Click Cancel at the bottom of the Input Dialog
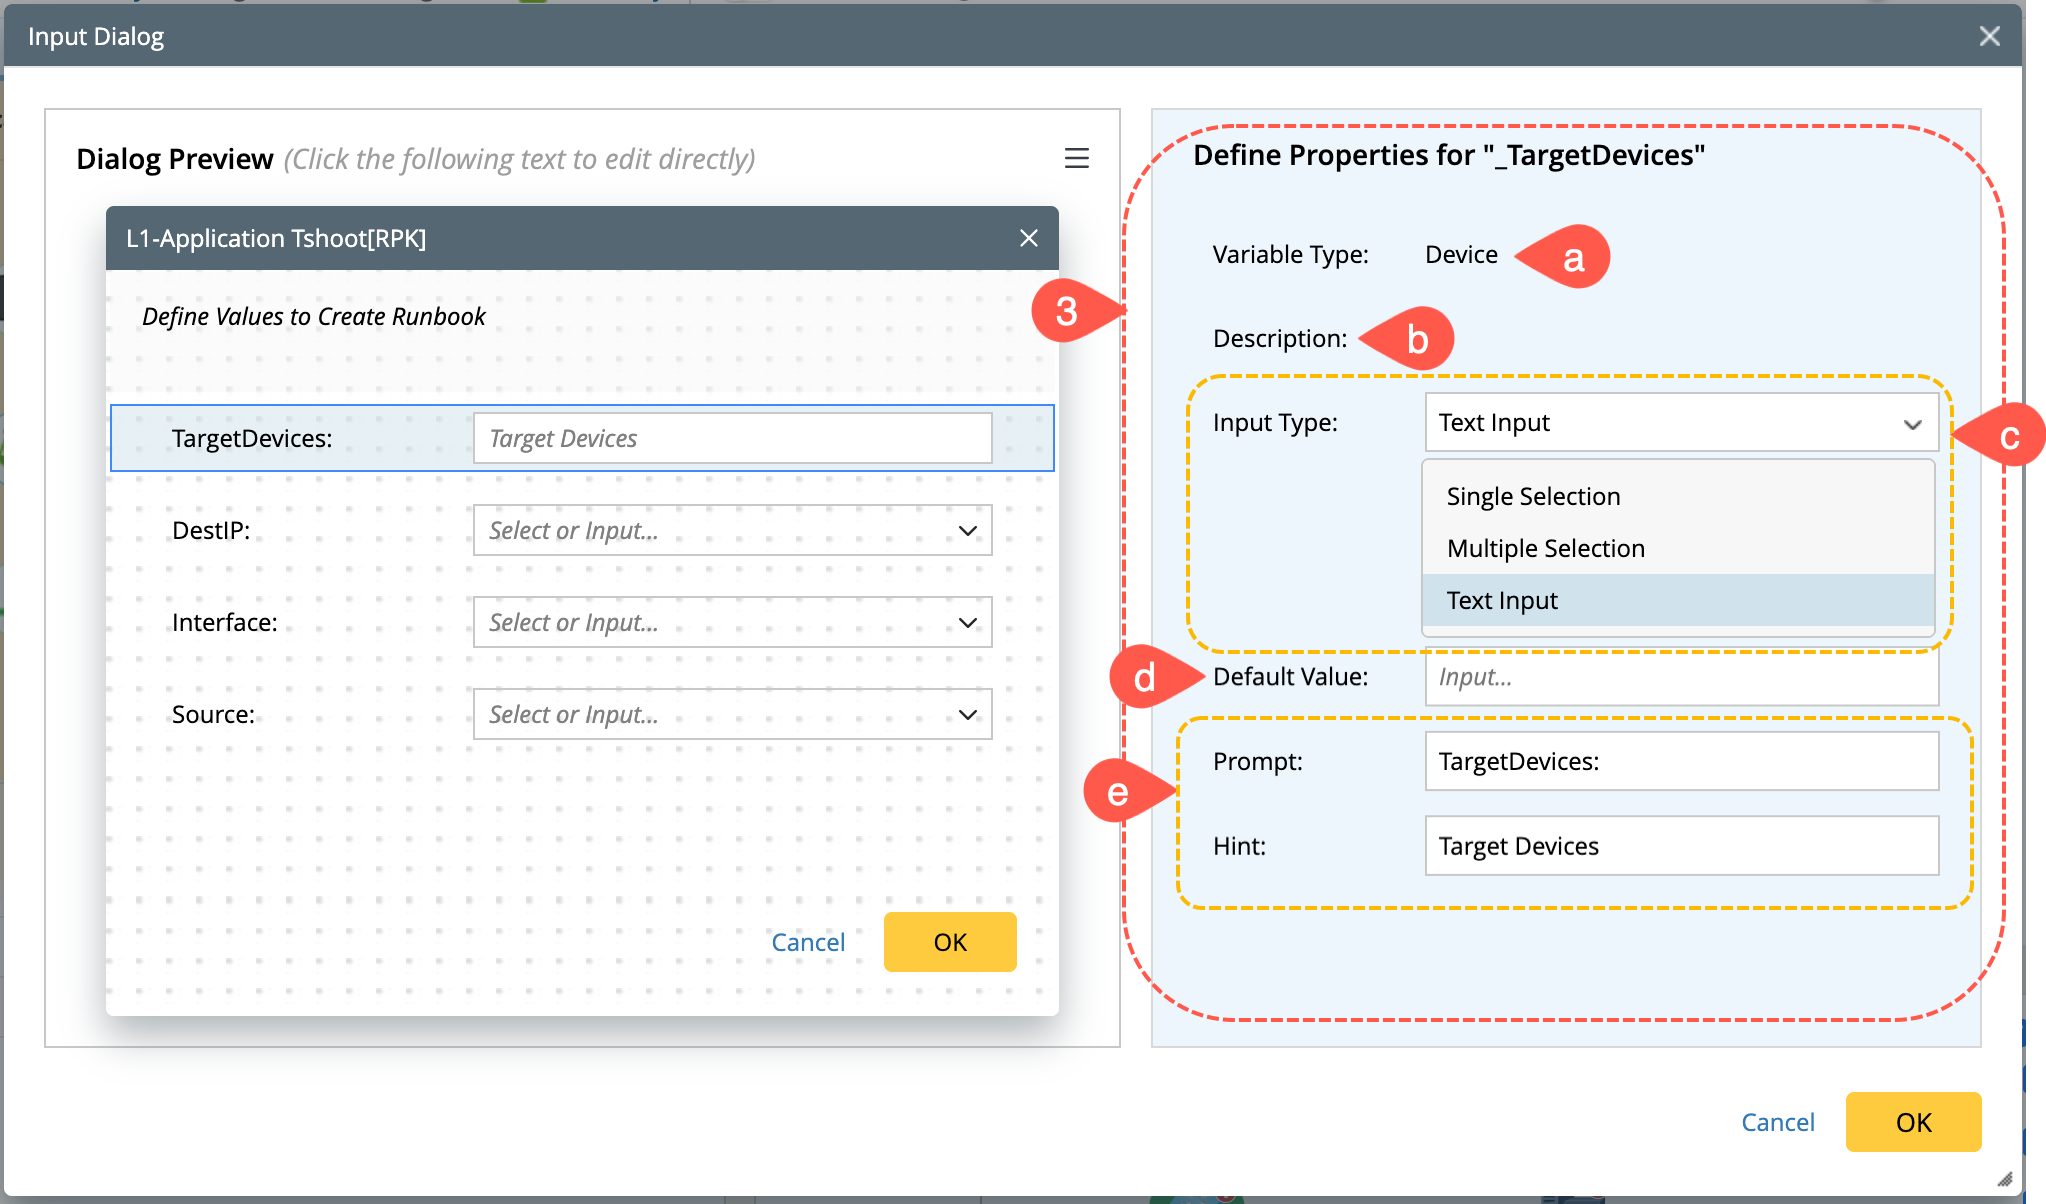Screen dimensions: 2046x1204 click(1777, 1122)
